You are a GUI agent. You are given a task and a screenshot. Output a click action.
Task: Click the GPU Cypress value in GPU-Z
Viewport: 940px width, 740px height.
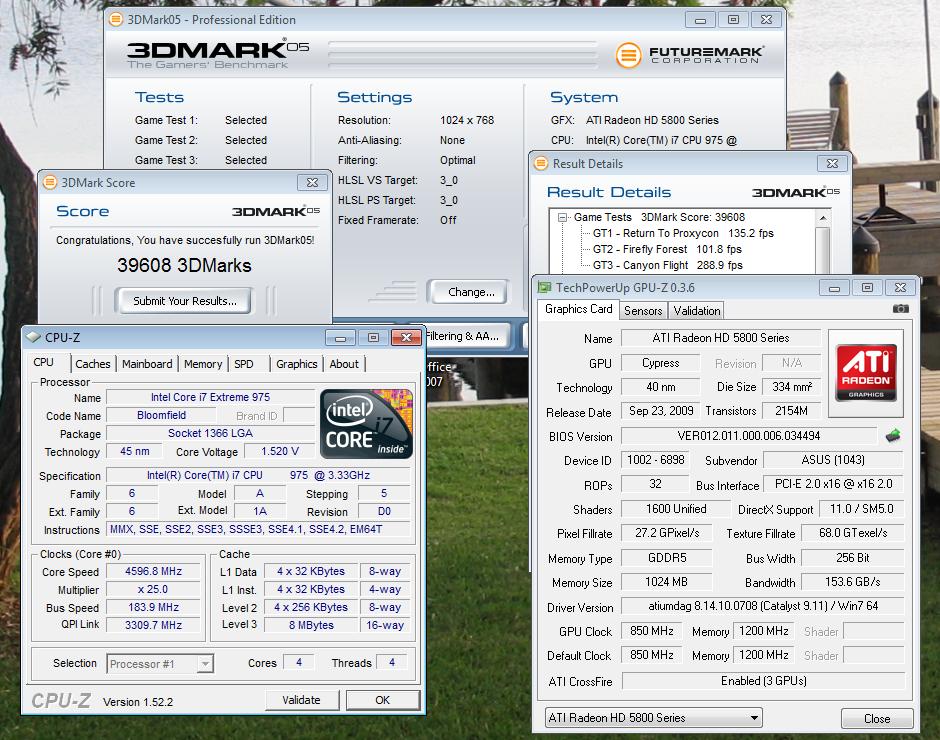tap(660, 363)
